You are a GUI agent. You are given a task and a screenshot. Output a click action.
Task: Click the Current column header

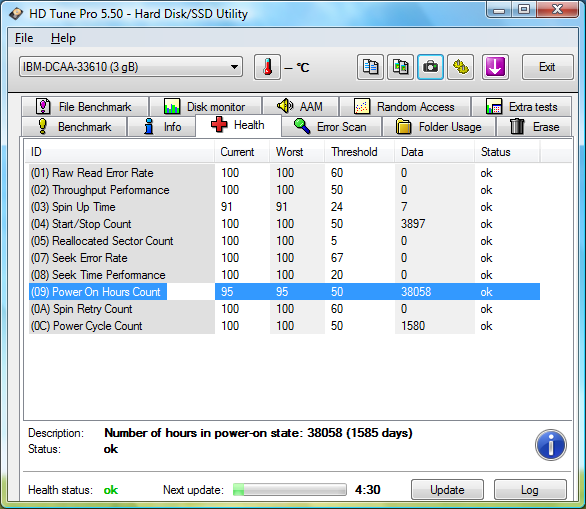click(242, 152)
